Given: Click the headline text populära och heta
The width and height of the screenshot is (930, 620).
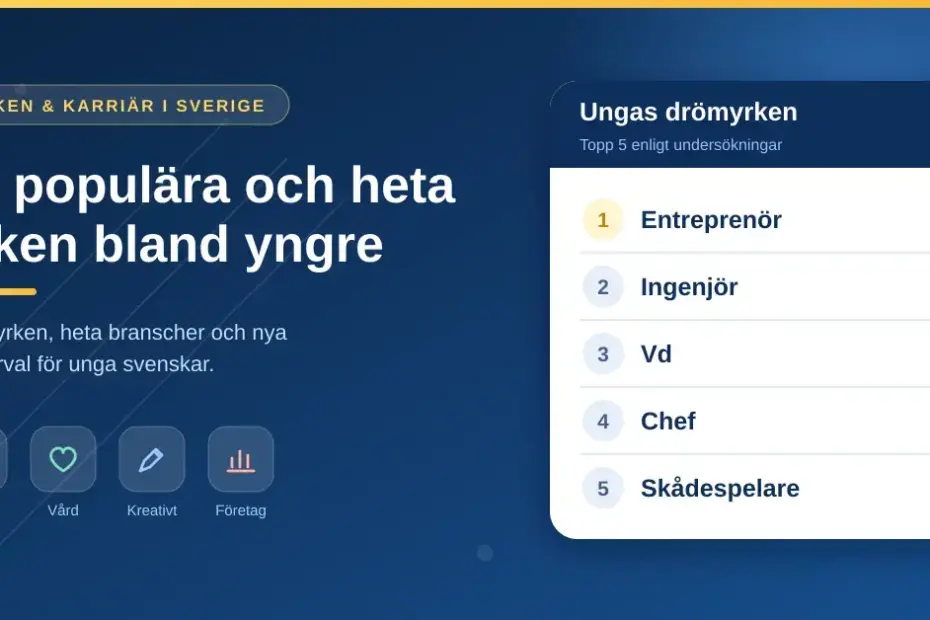Looking at the screenshot, I should click(x=235, y=185).
